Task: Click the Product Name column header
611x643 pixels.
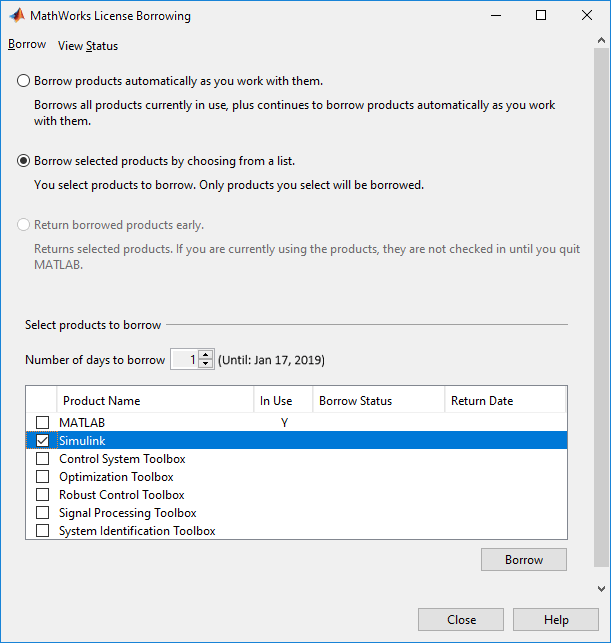Action: point(101,401)
